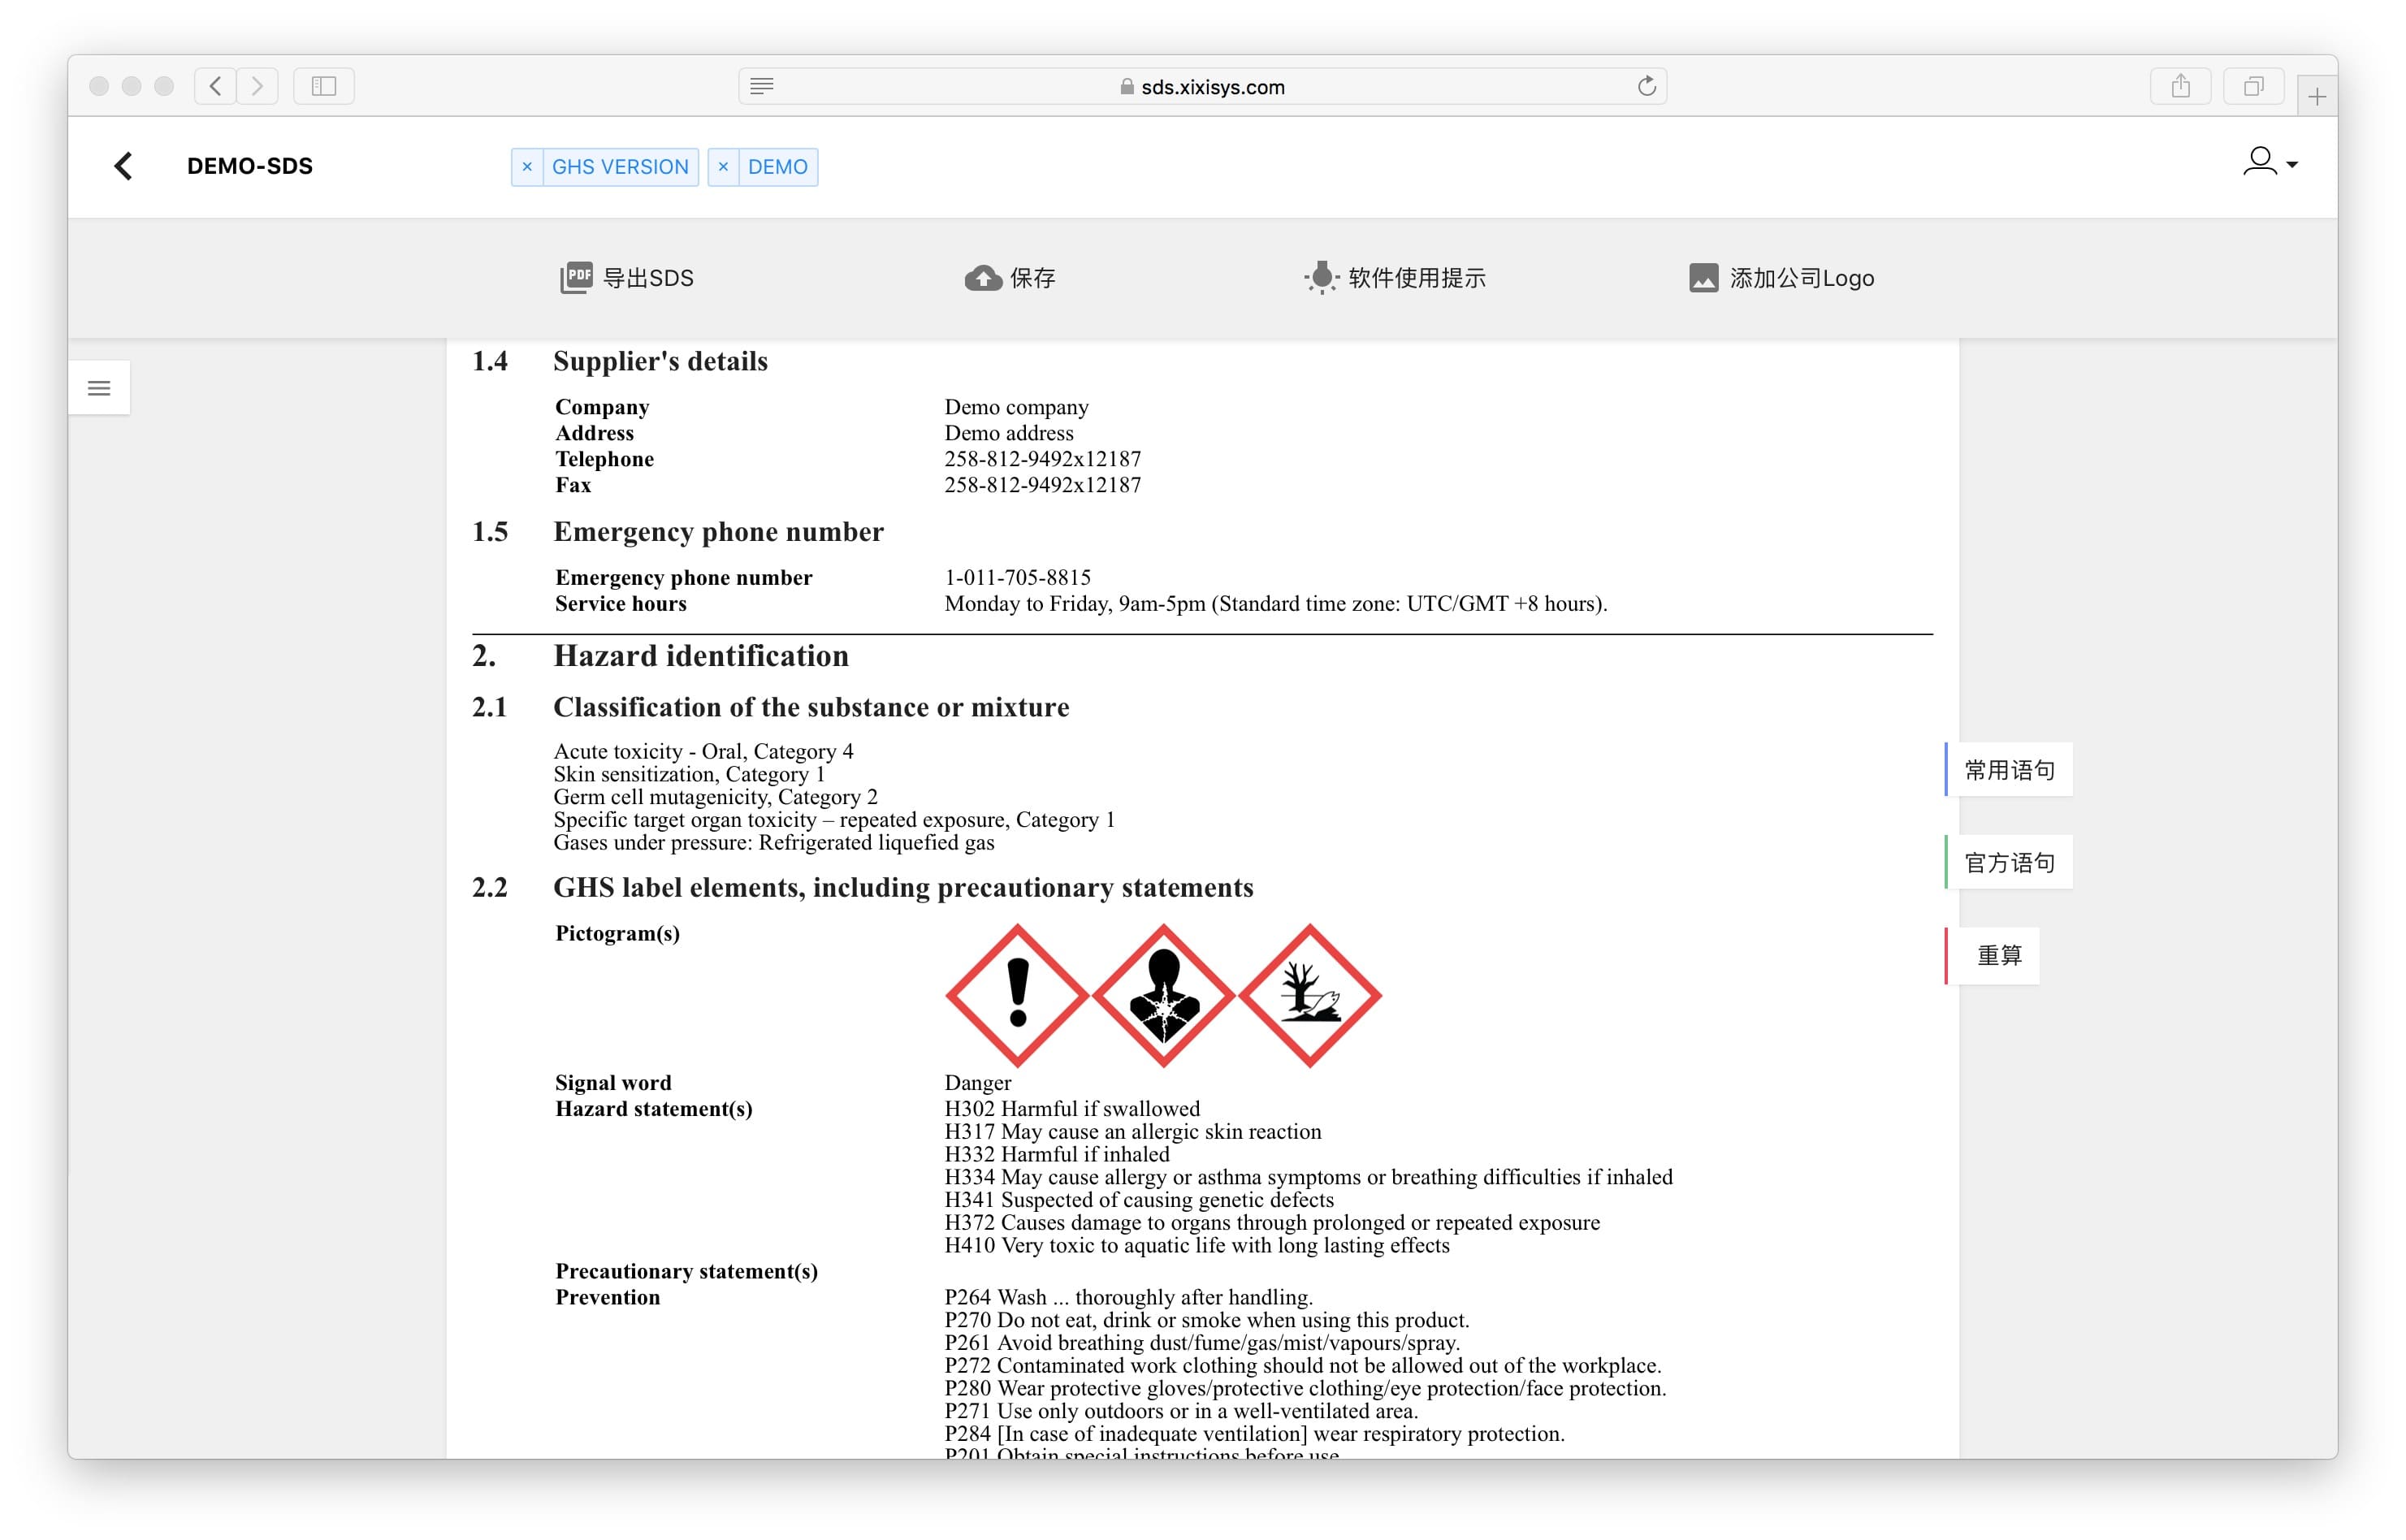The height and width of the screenshot is (1540, 2406).
Task: Open the 常用语句 side tab
Action: (2009, 770)
